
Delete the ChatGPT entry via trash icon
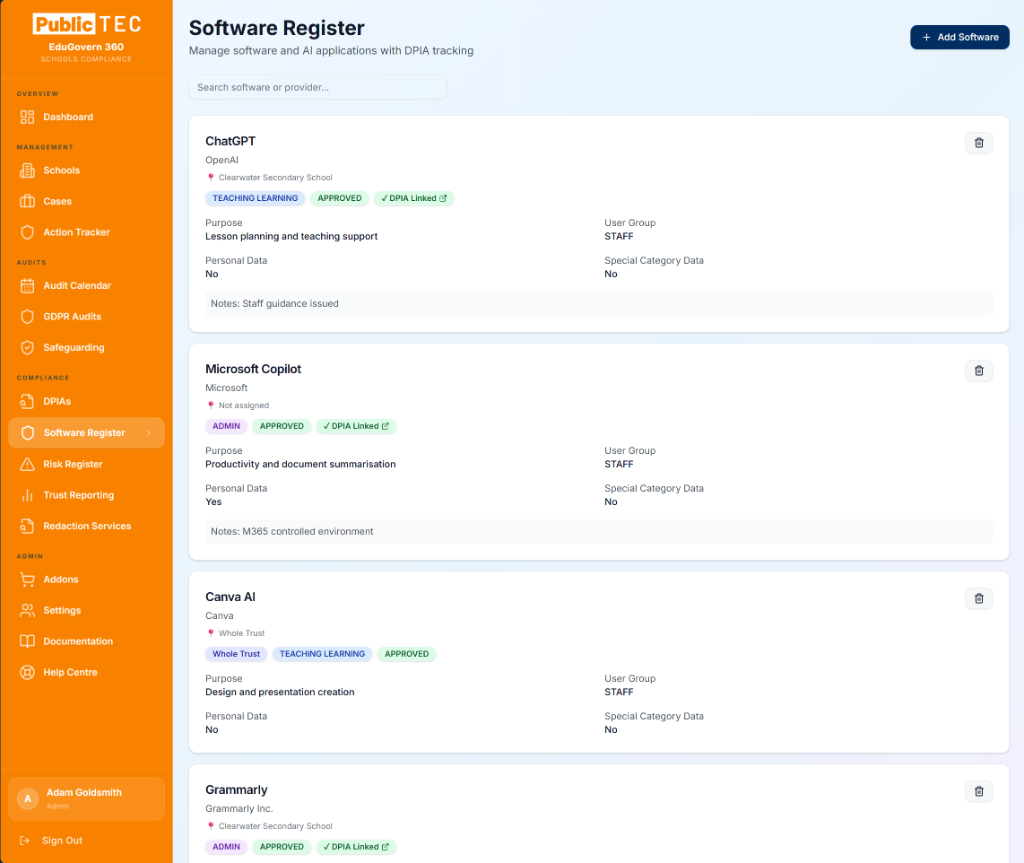pyautogui.click(x=979, y=142)
